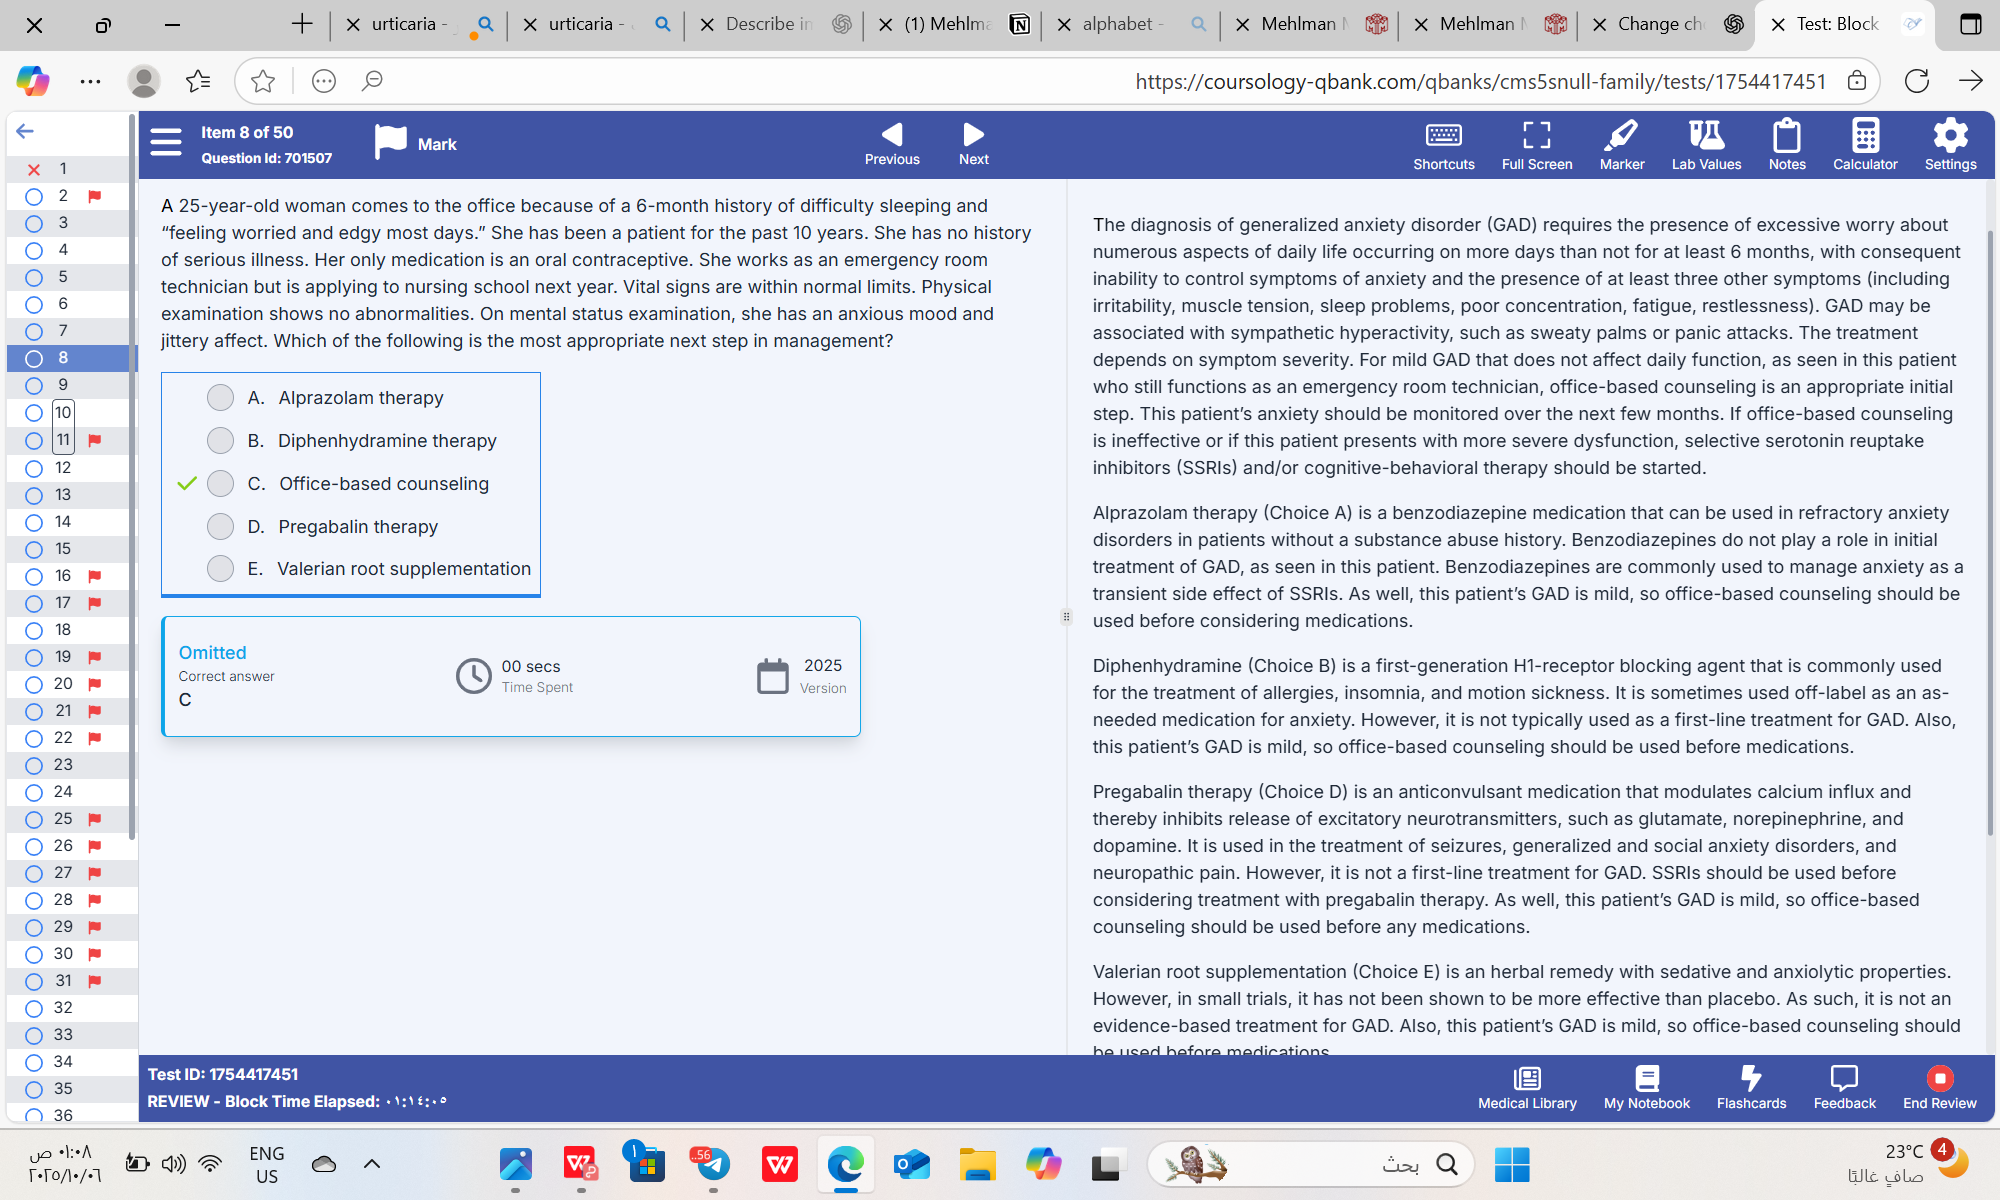Enter Full Screen mode
2000x1200 pixels.
(x=1536, y=145)
